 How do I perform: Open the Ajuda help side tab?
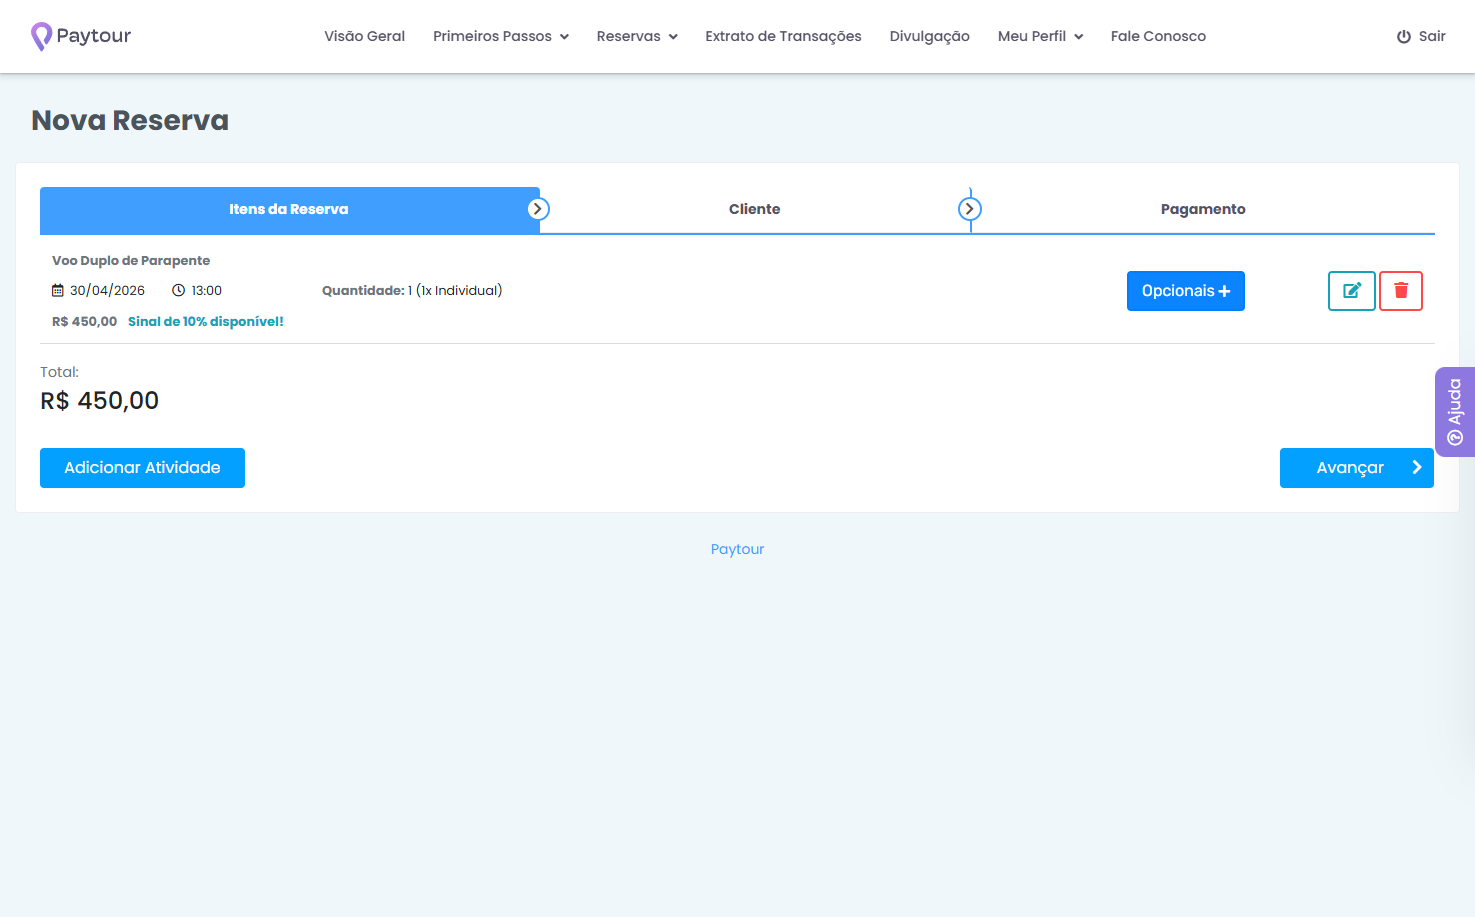[1455, 412]
